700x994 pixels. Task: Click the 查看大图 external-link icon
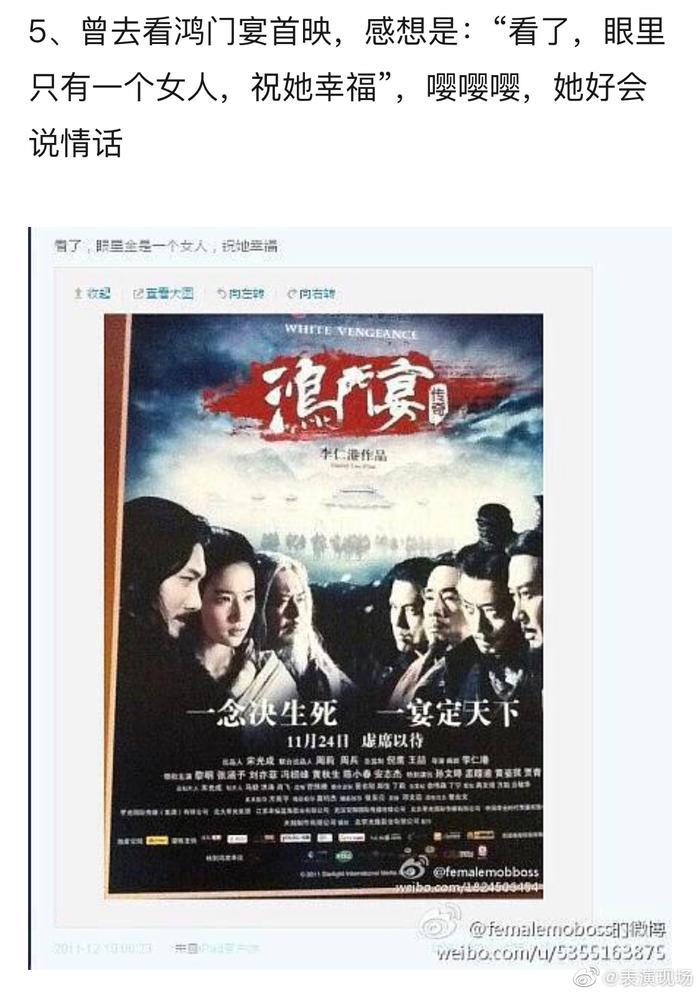click(138, 294)
